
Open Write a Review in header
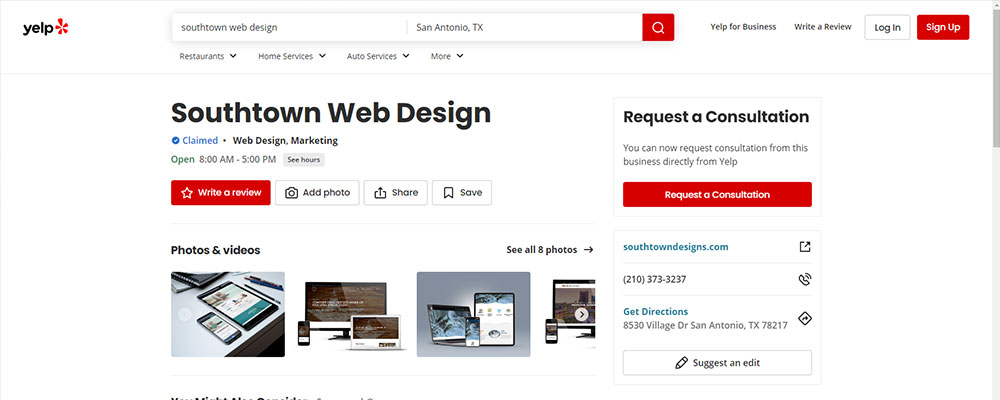823,27
